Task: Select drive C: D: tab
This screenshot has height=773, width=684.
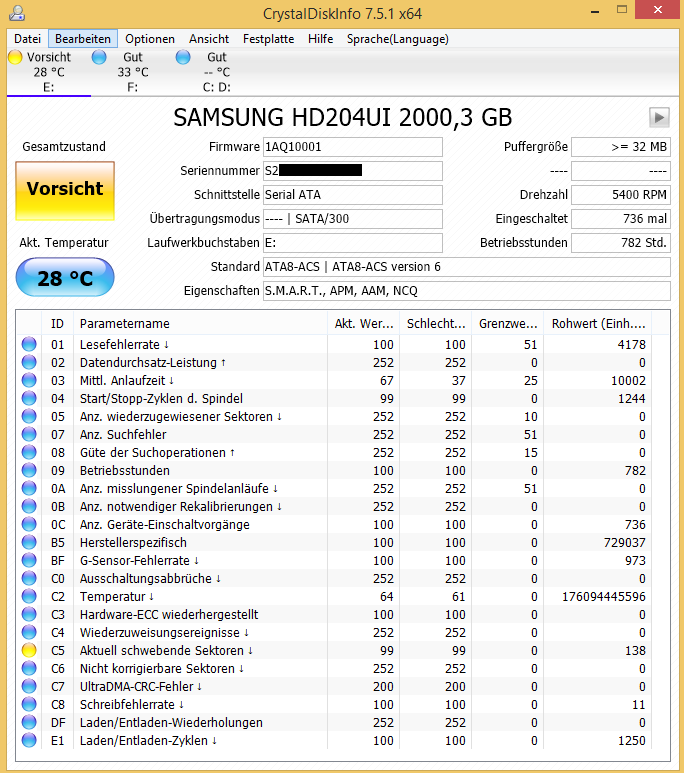Action: [x=216, y=72]
